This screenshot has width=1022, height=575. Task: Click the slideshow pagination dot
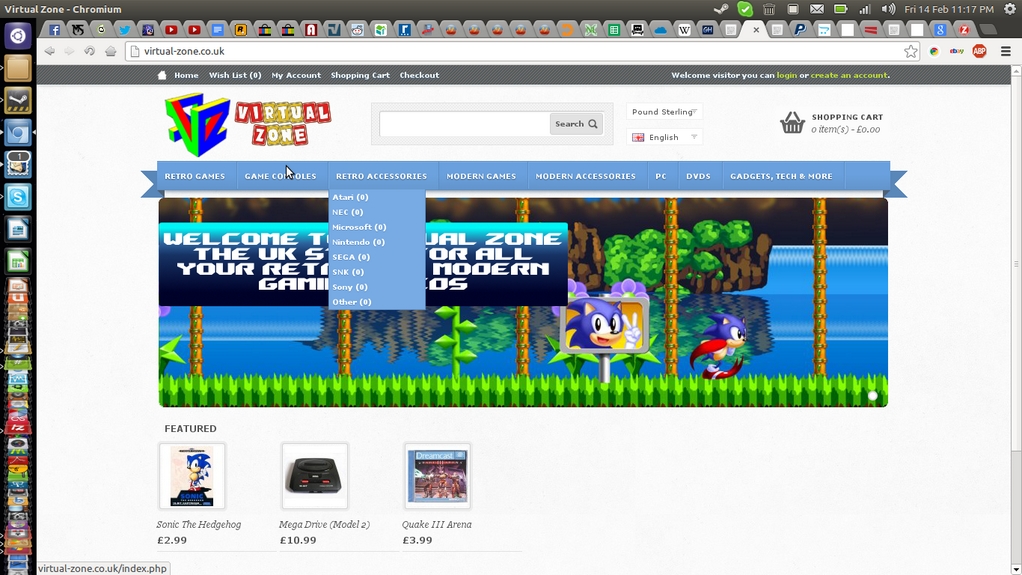[873, 396]
